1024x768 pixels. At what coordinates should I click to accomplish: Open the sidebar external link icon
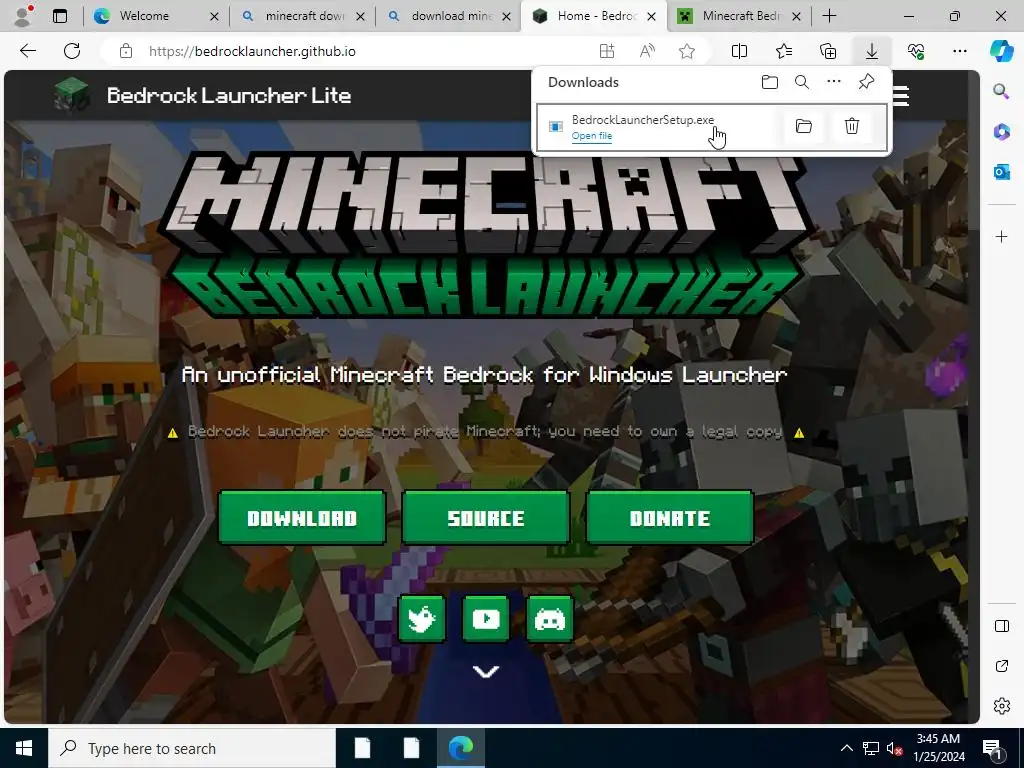click(1001, 666)
